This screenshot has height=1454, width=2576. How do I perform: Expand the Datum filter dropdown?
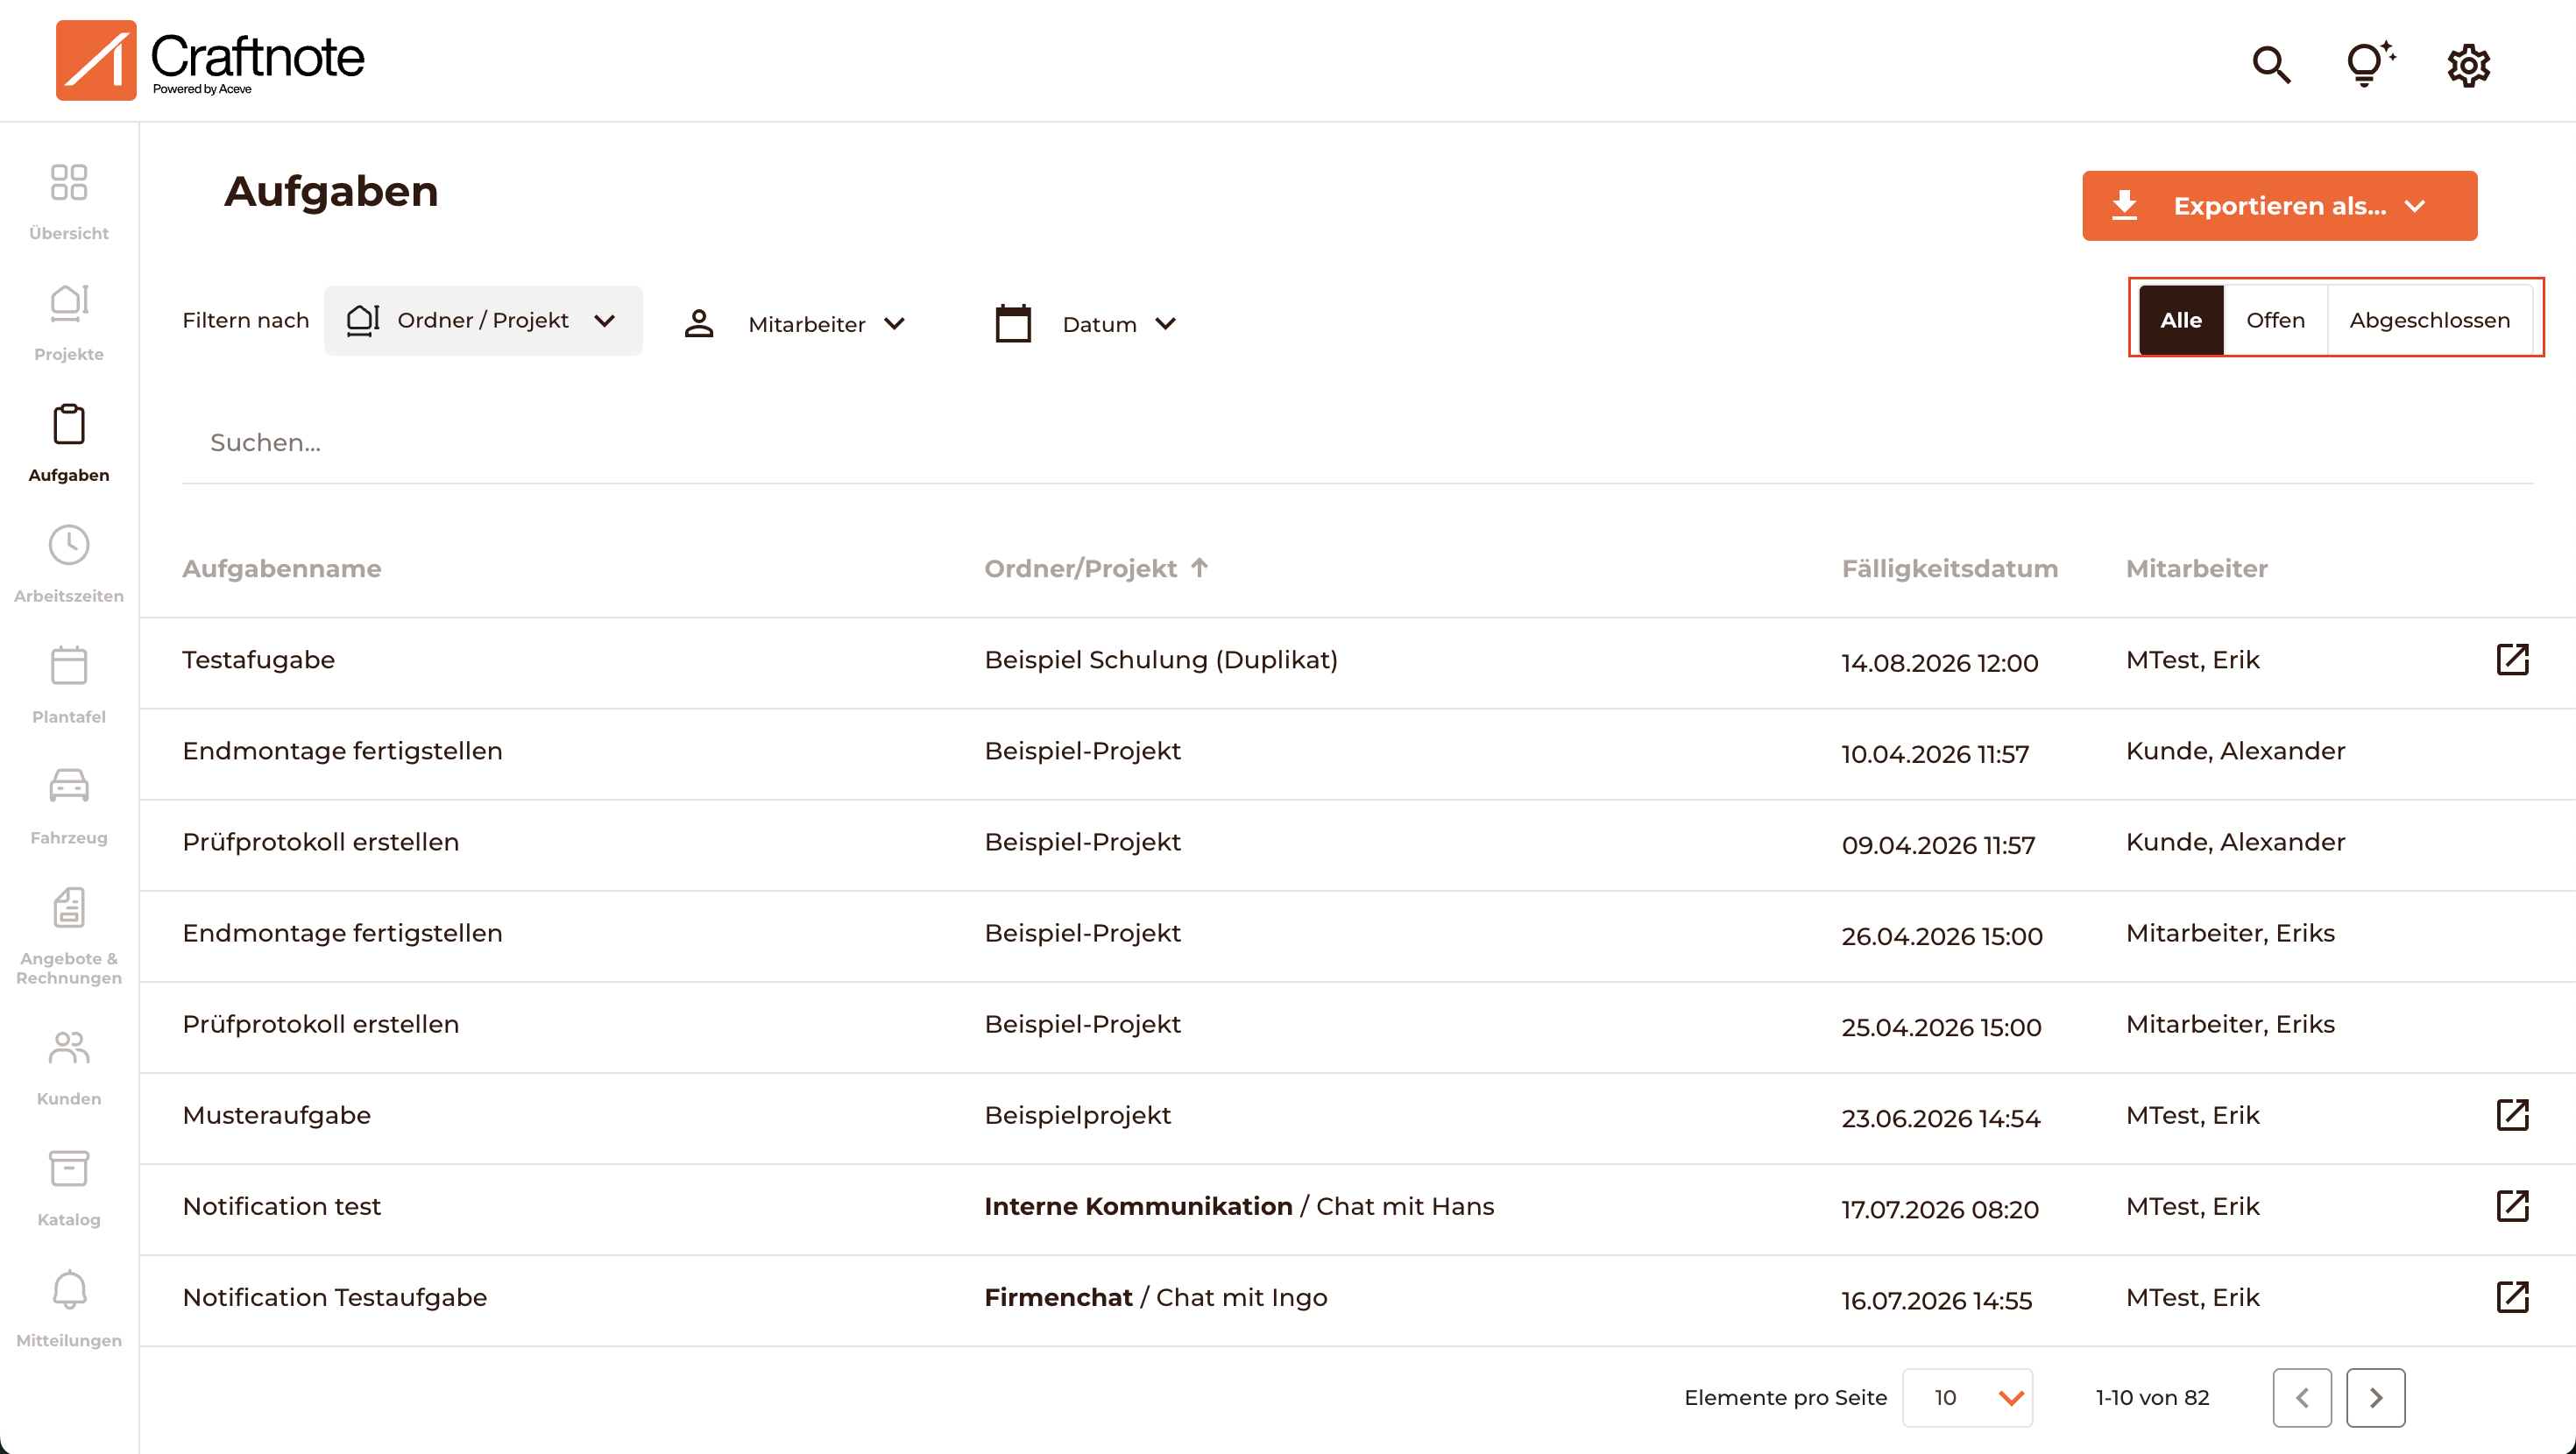pos(1086,324)
